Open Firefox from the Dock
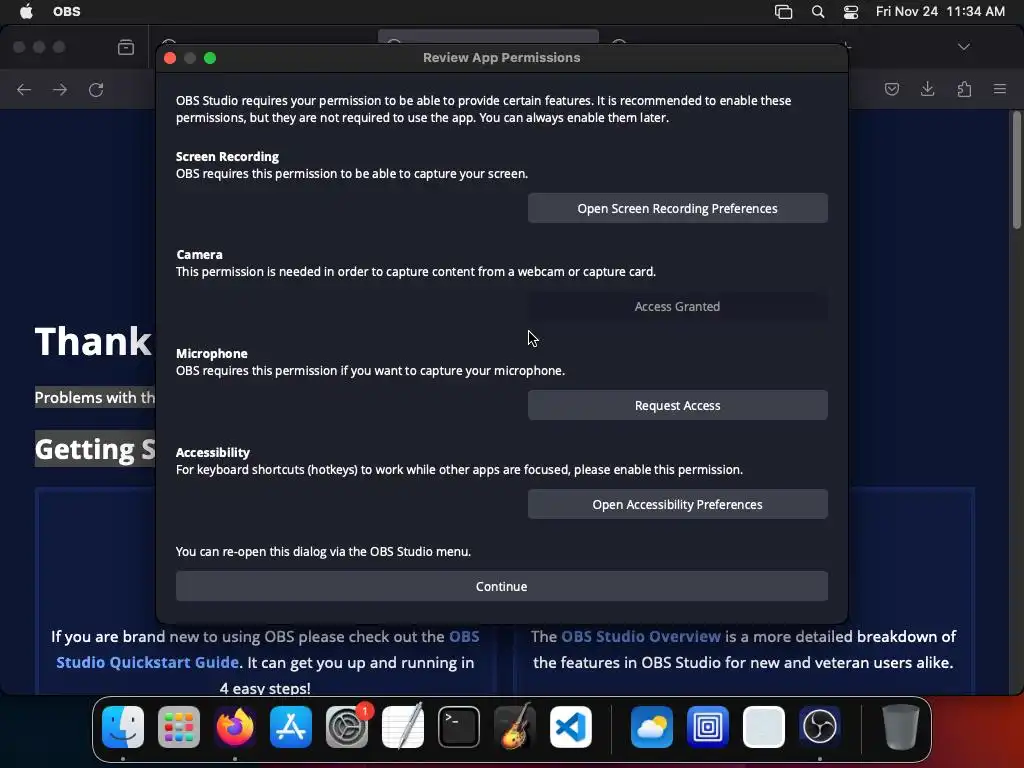Viewport: 1024px width, 768px height. pyautogui.click(x=235, y=727)
